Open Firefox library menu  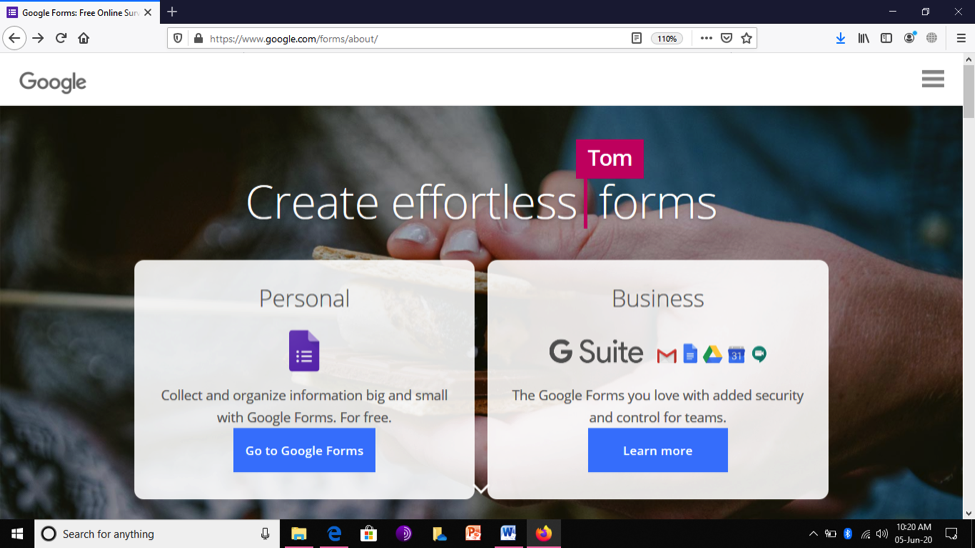coord(864,38)
